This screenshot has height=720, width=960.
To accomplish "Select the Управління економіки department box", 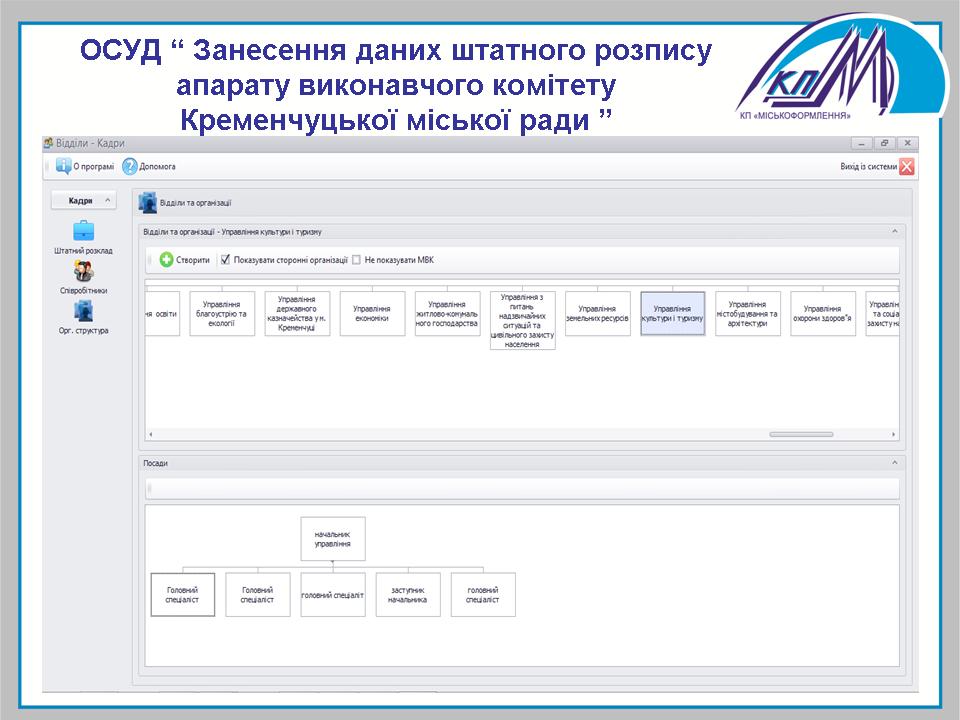I will click(x=372, y=314).
